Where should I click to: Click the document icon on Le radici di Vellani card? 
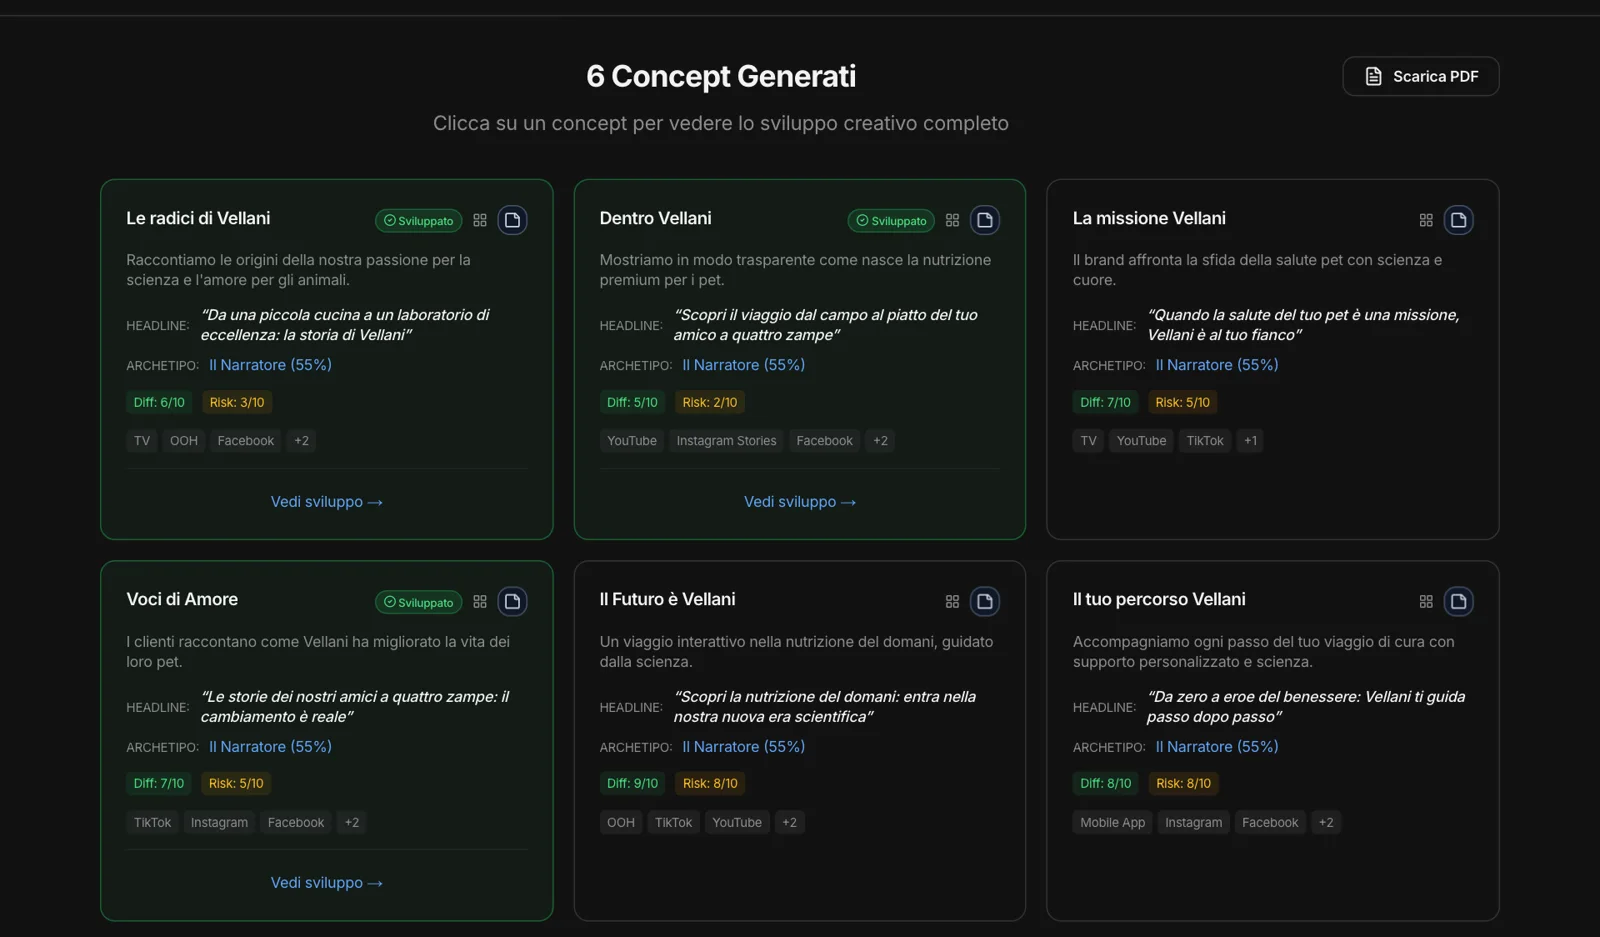pyautogui.click(x=512, y=220)
